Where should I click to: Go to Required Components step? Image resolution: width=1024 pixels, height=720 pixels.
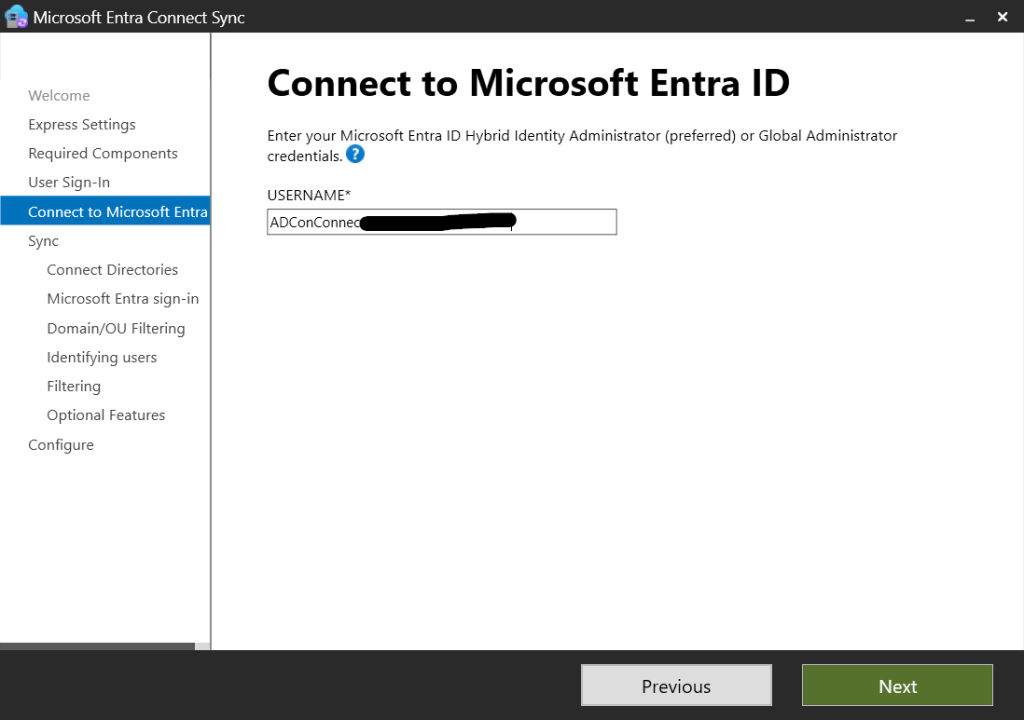pyautogui.click(x=103, y=154)
